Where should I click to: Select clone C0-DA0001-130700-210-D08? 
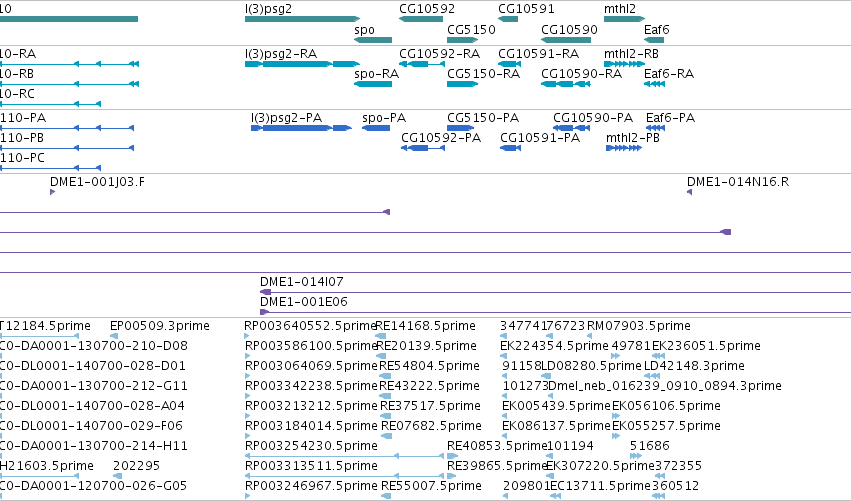pyautogui.click(x=93, y=346)
